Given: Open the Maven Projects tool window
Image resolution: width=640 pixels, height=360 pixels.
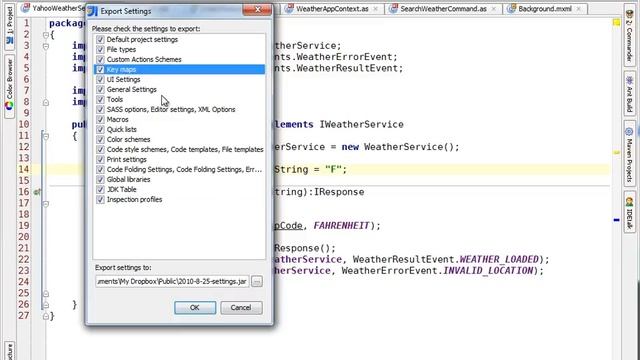Looking at the screenshot, I should click(x=629, y=154).
